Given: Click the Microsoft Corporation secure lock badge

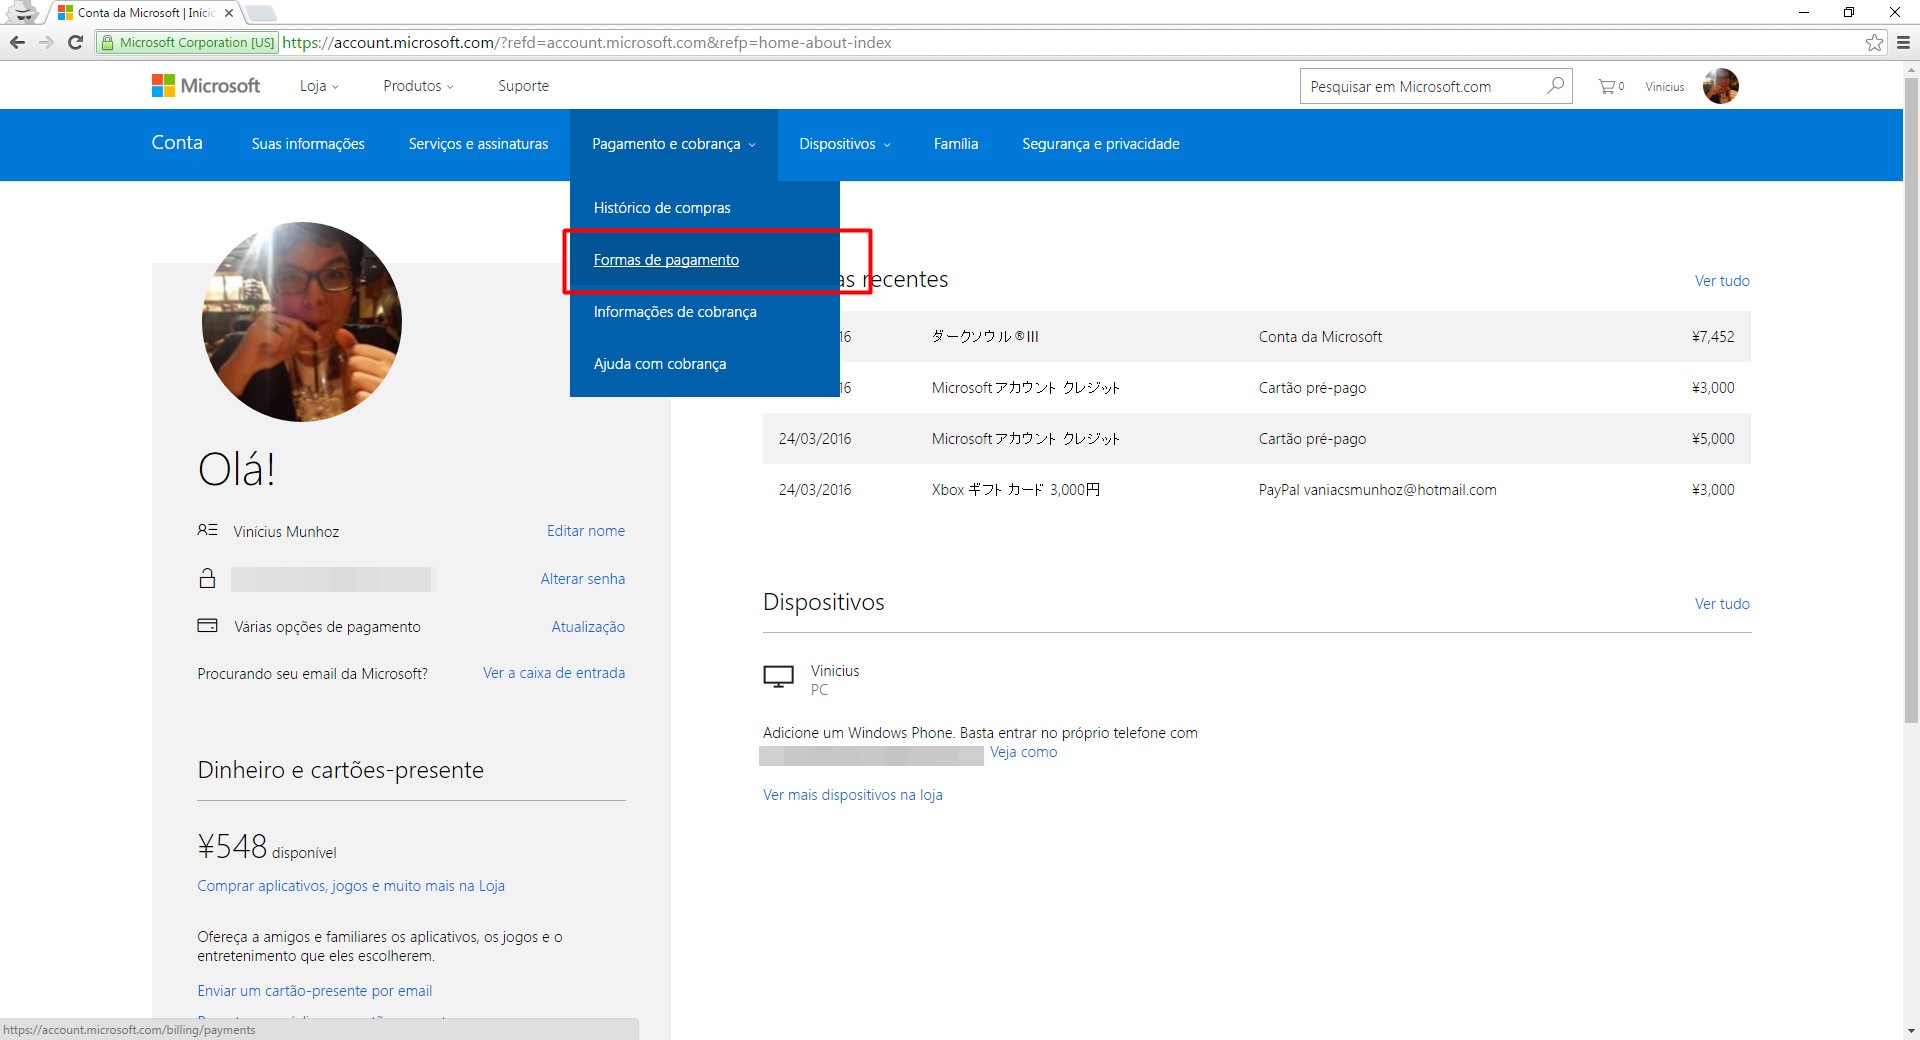Looking at the screenshot, I should (187, 42).
